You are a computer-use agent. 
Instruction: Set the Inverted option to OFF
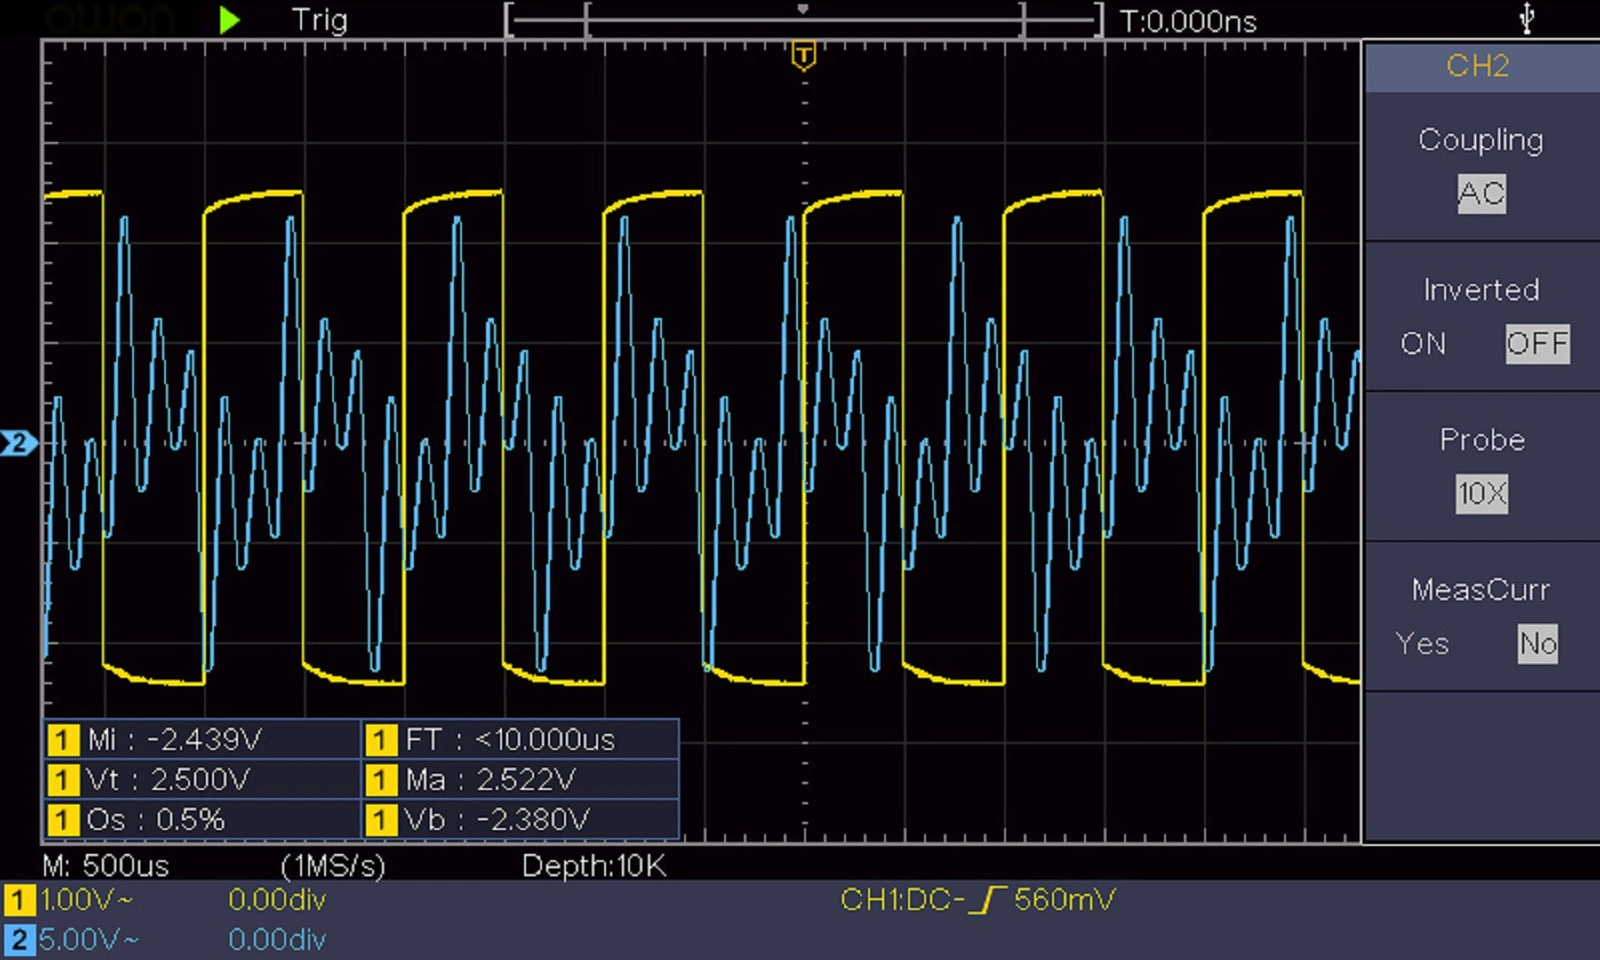click(1536, 344)
